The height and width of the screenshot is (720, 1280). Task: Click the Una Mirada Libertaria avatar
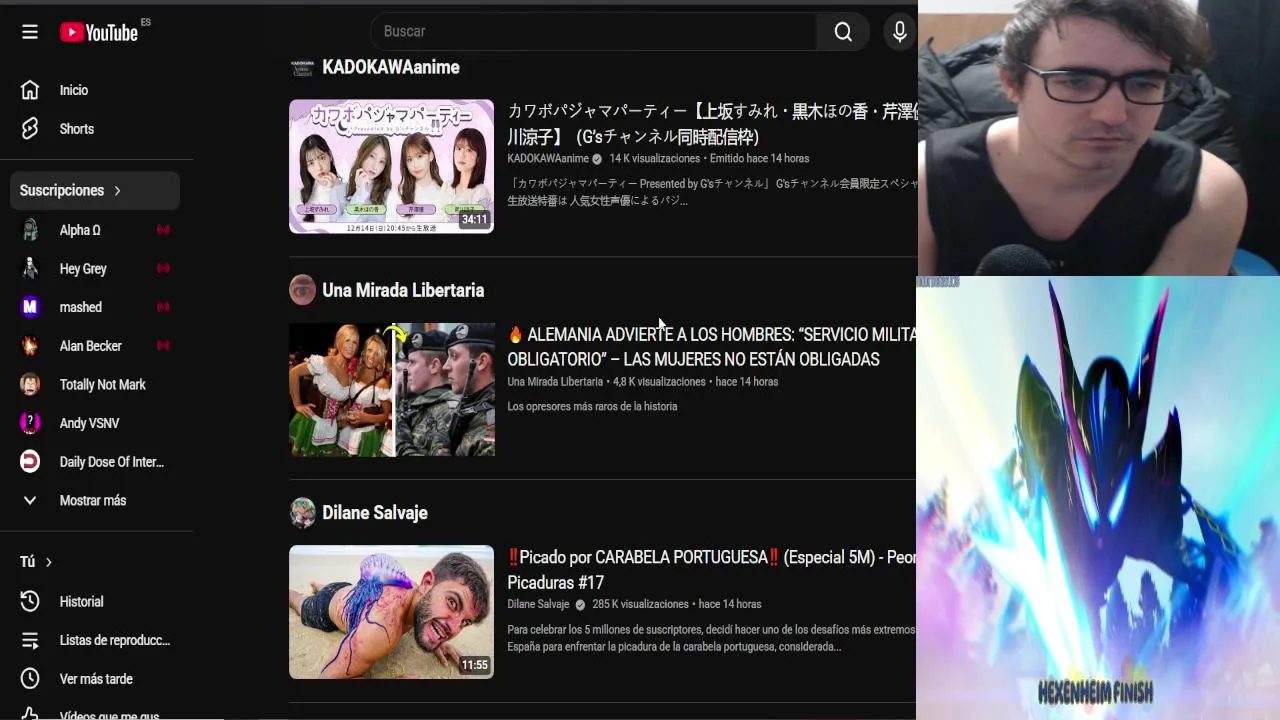tap(302, 290)
